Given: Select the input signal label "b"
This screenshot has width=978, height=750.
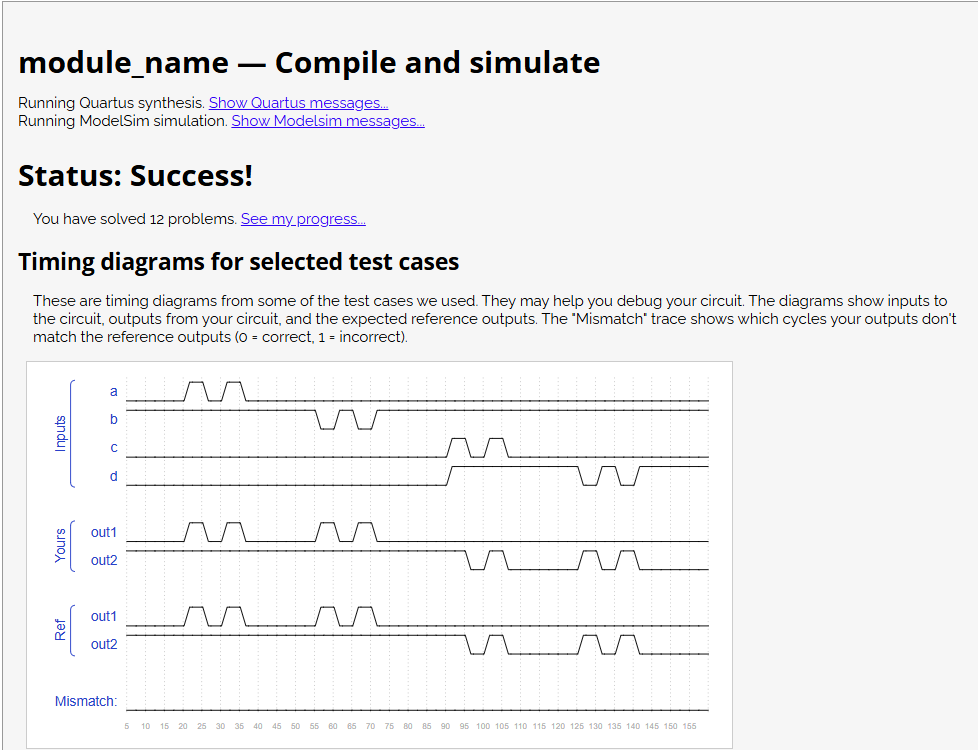Looking at the screenshot, I should click(x=113, y=420).
